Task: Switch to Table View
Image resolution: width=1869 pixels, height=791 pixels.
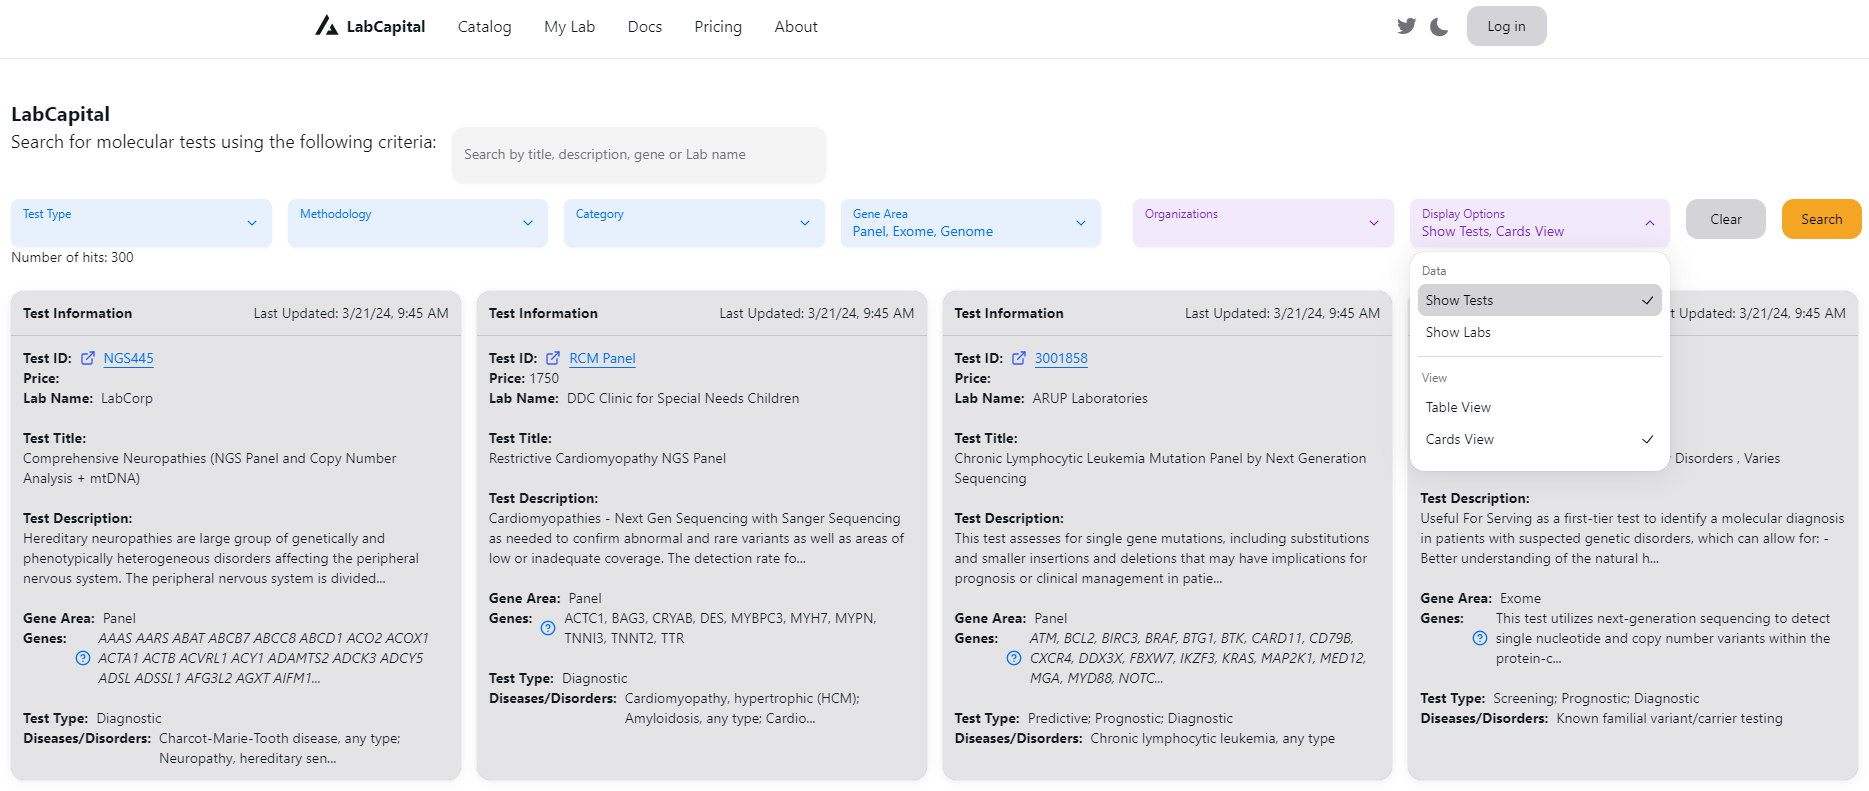Action: (x=1540, y=407)
